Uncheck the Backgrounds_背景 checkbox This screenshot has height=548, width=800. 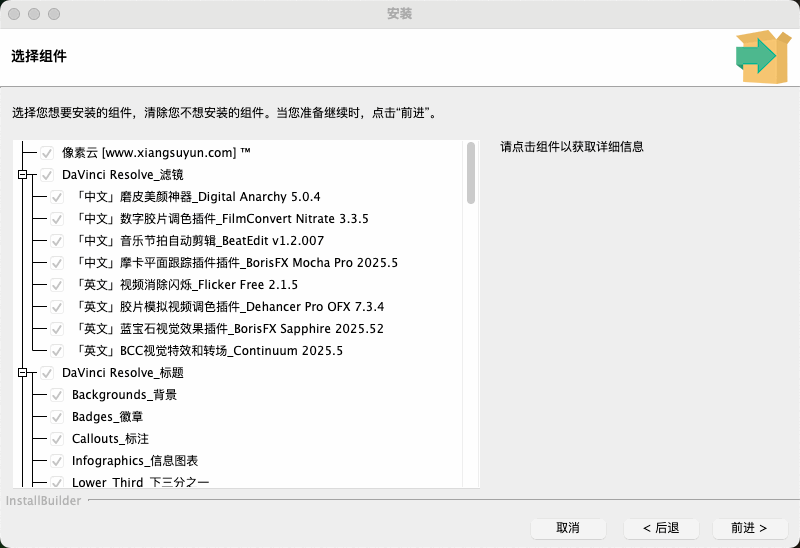(57, 395)
